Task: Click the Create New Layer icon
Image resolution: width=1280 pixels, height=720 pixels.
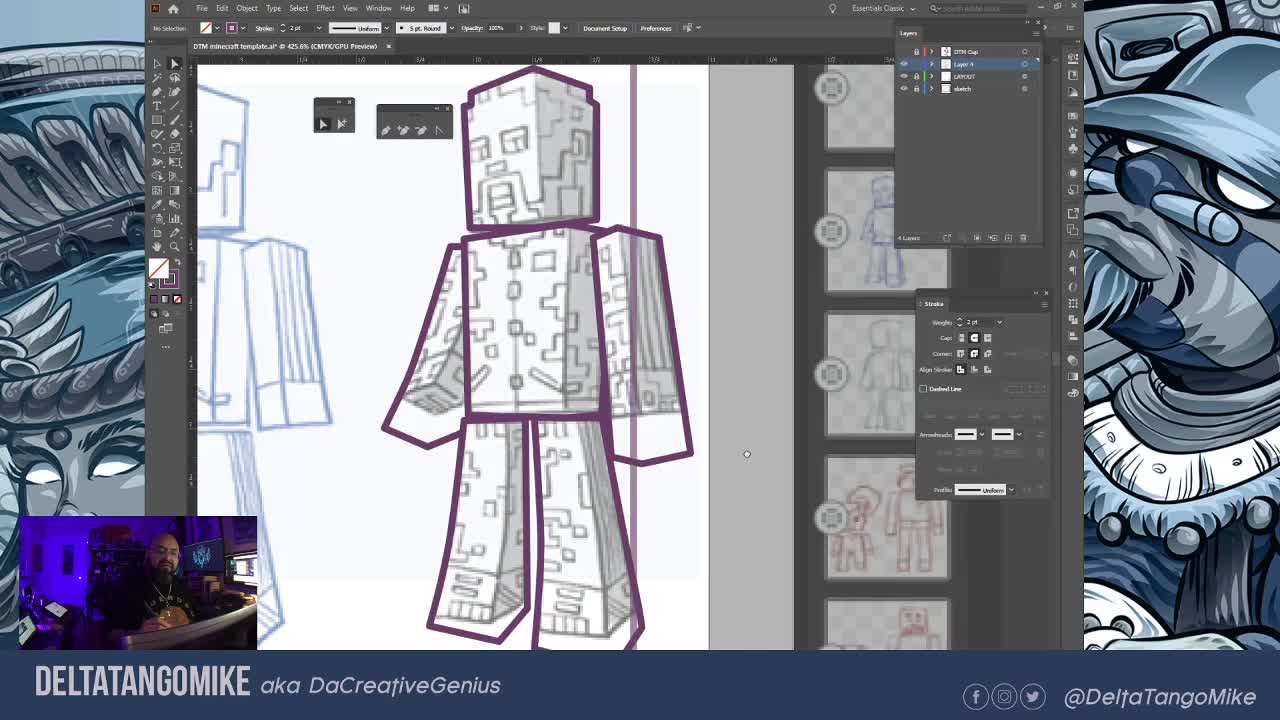Action: coord(1007,237)
